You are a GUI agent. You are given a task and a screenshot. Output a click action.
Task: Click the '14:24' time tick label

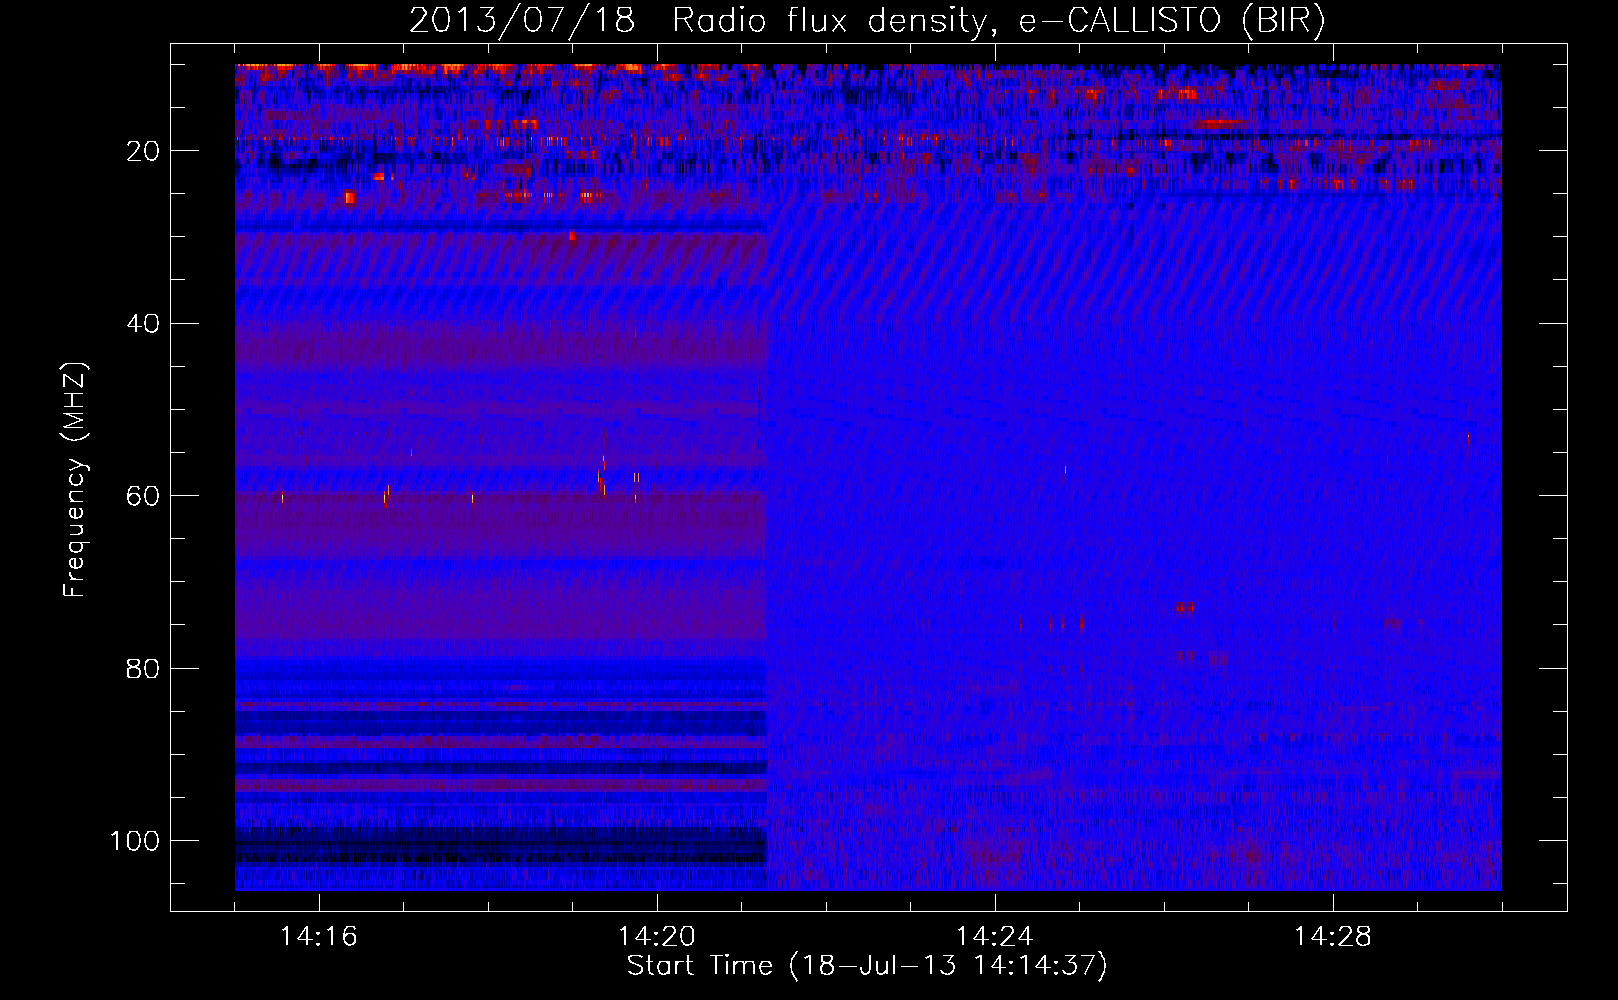pyautogui.click(x=995, y=937)
